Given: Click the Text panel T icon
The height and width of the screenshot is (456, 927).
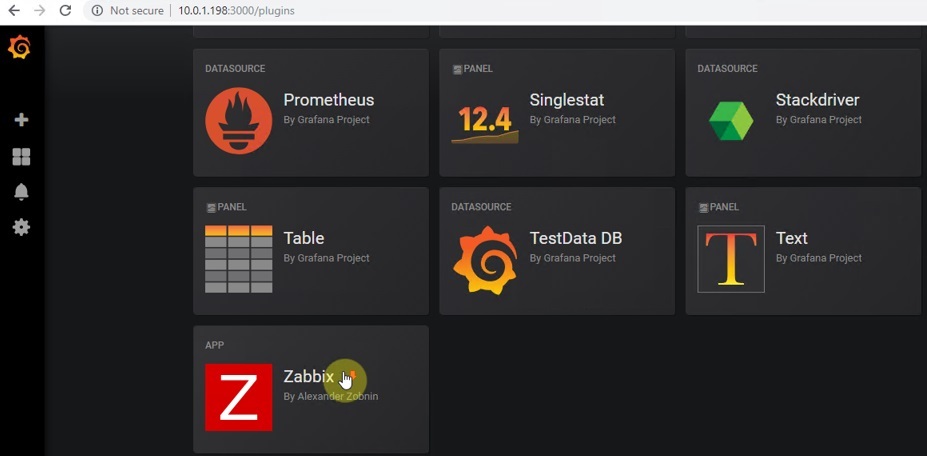Looking at the screenshot, I should [731, 259].
